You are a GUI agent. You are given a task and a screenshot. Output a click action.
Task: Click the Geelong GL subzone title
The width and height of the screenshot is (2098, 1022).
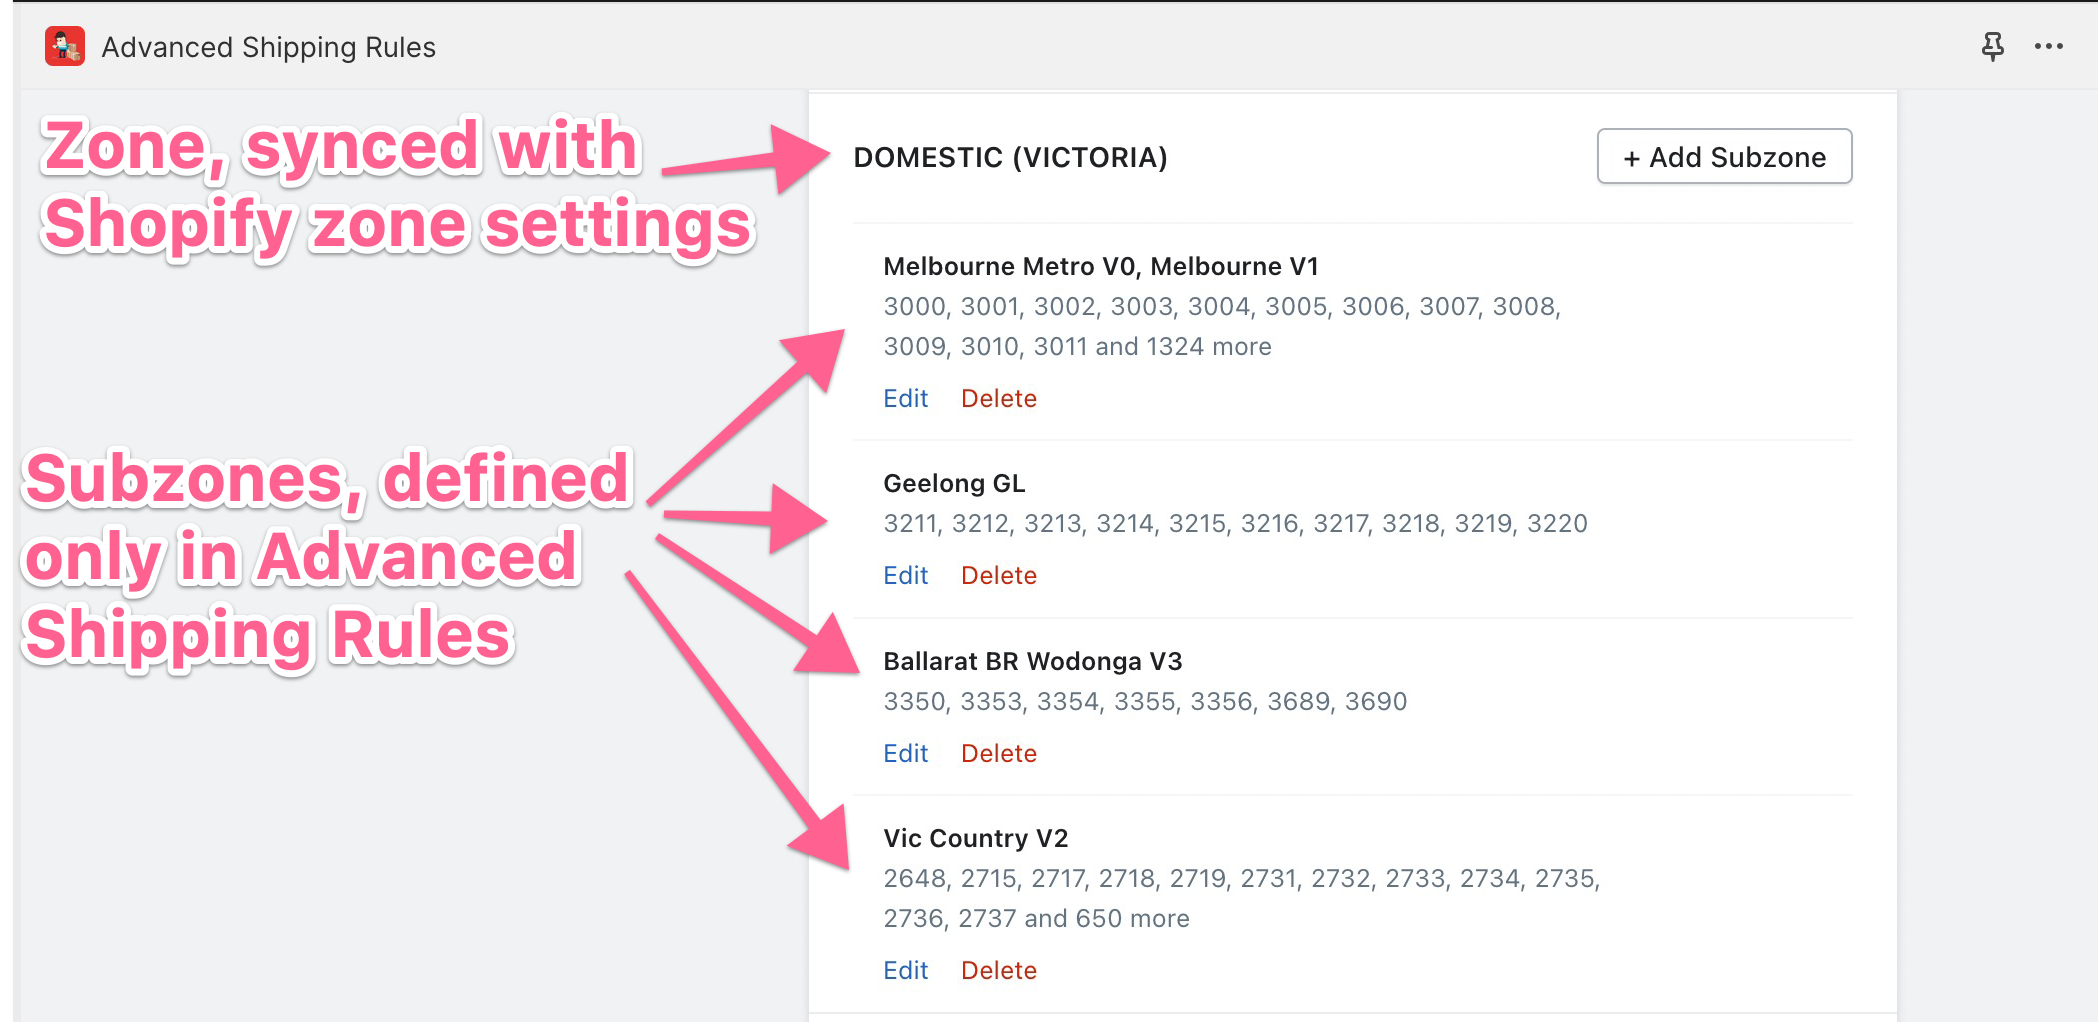point(954,483)
